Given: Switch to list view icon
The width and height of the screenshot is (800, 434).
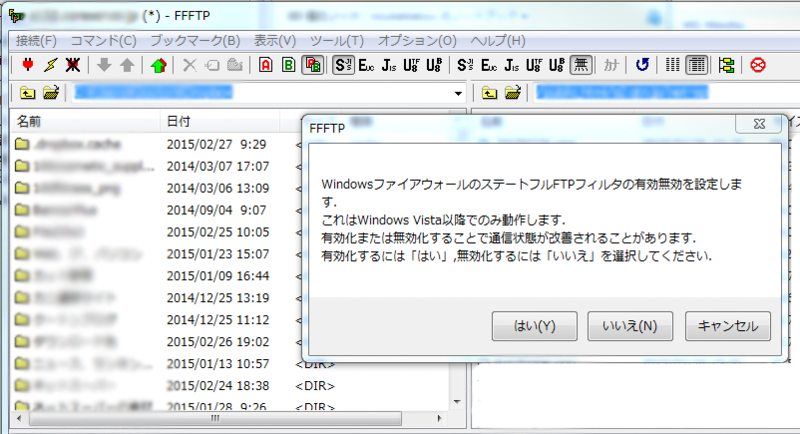Looking at the screenshot, I should [x=672, y=65].
